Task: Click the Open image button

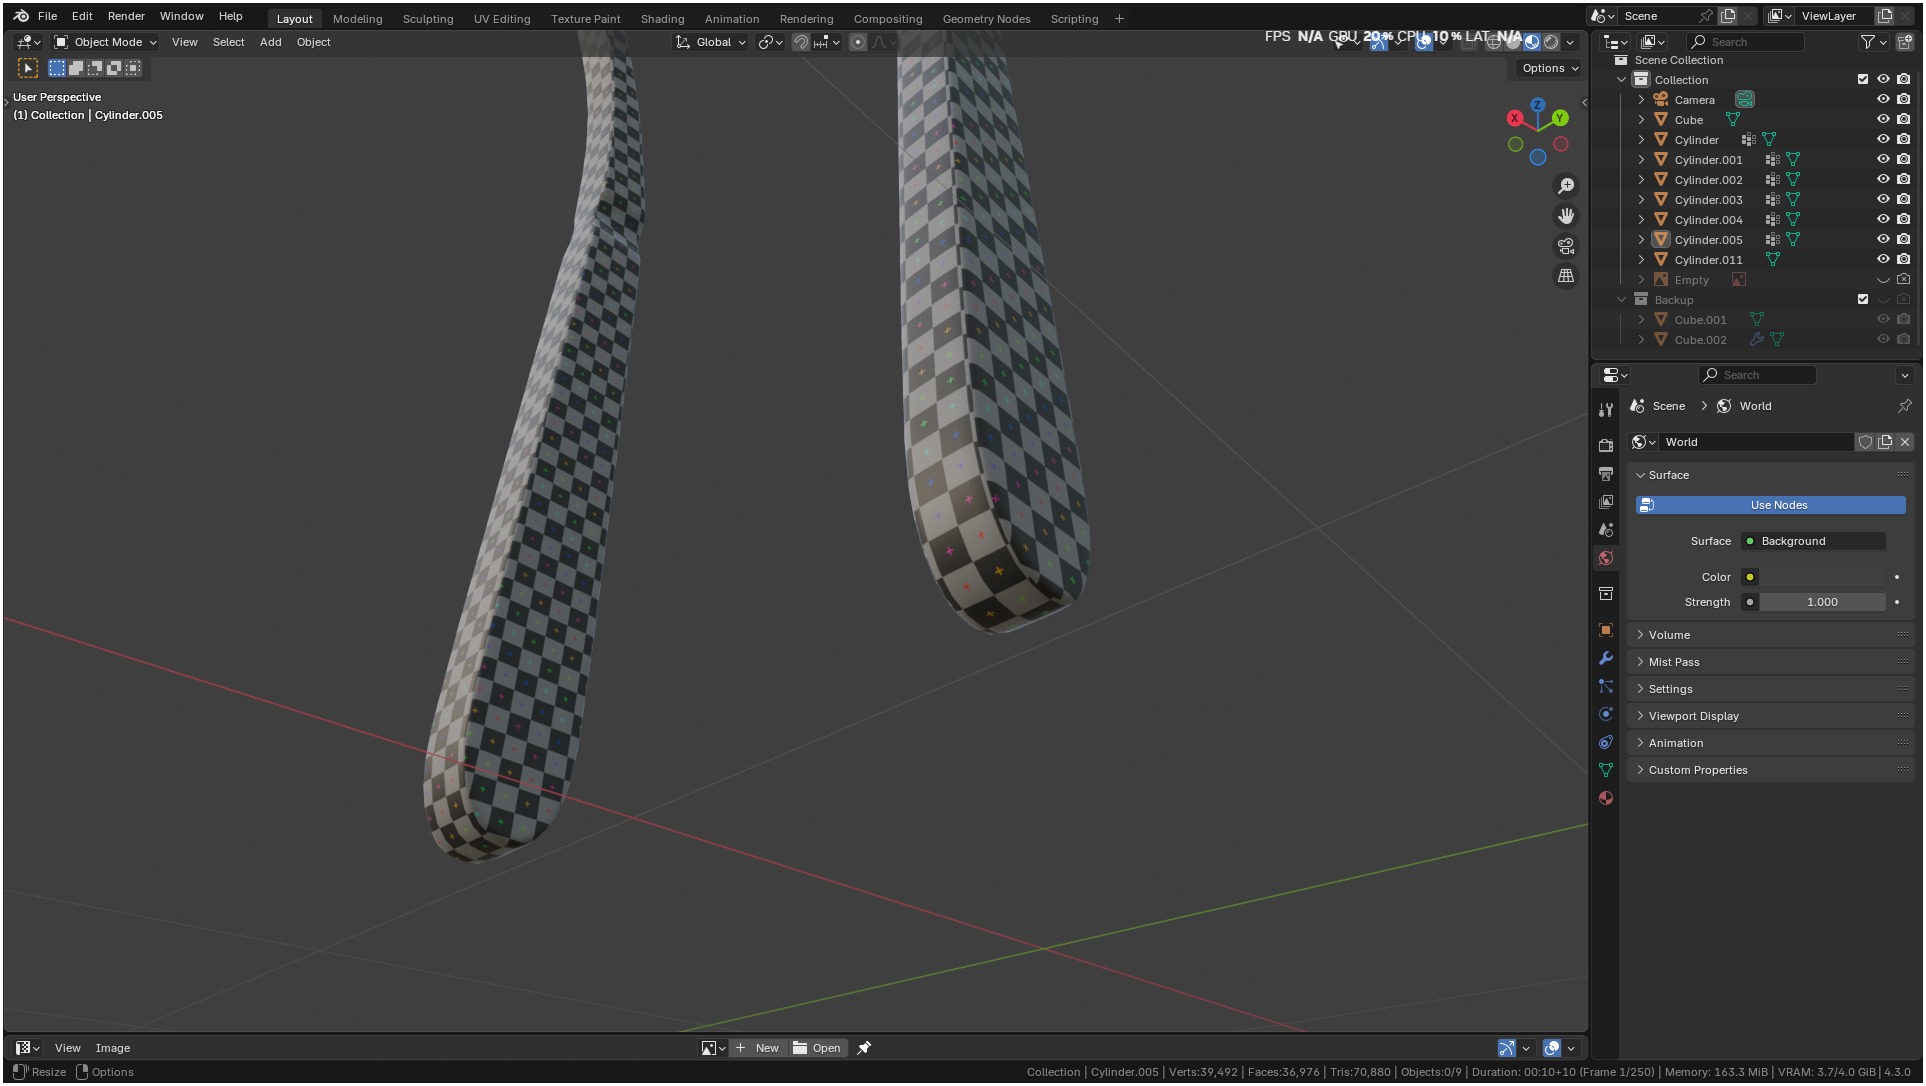Action: 817,1048
